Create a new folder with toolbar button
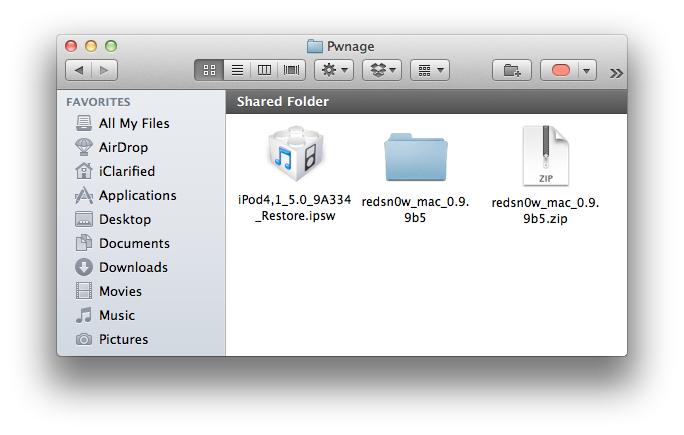 point(511,71)
